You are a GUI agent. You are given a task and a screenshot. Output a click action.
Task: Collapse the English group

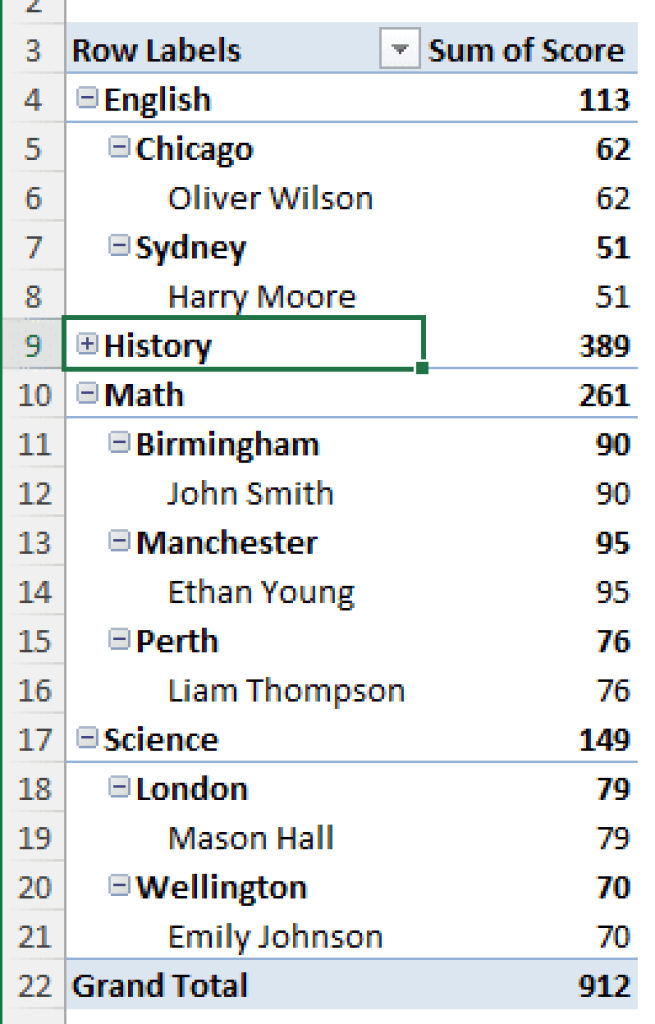87,96
